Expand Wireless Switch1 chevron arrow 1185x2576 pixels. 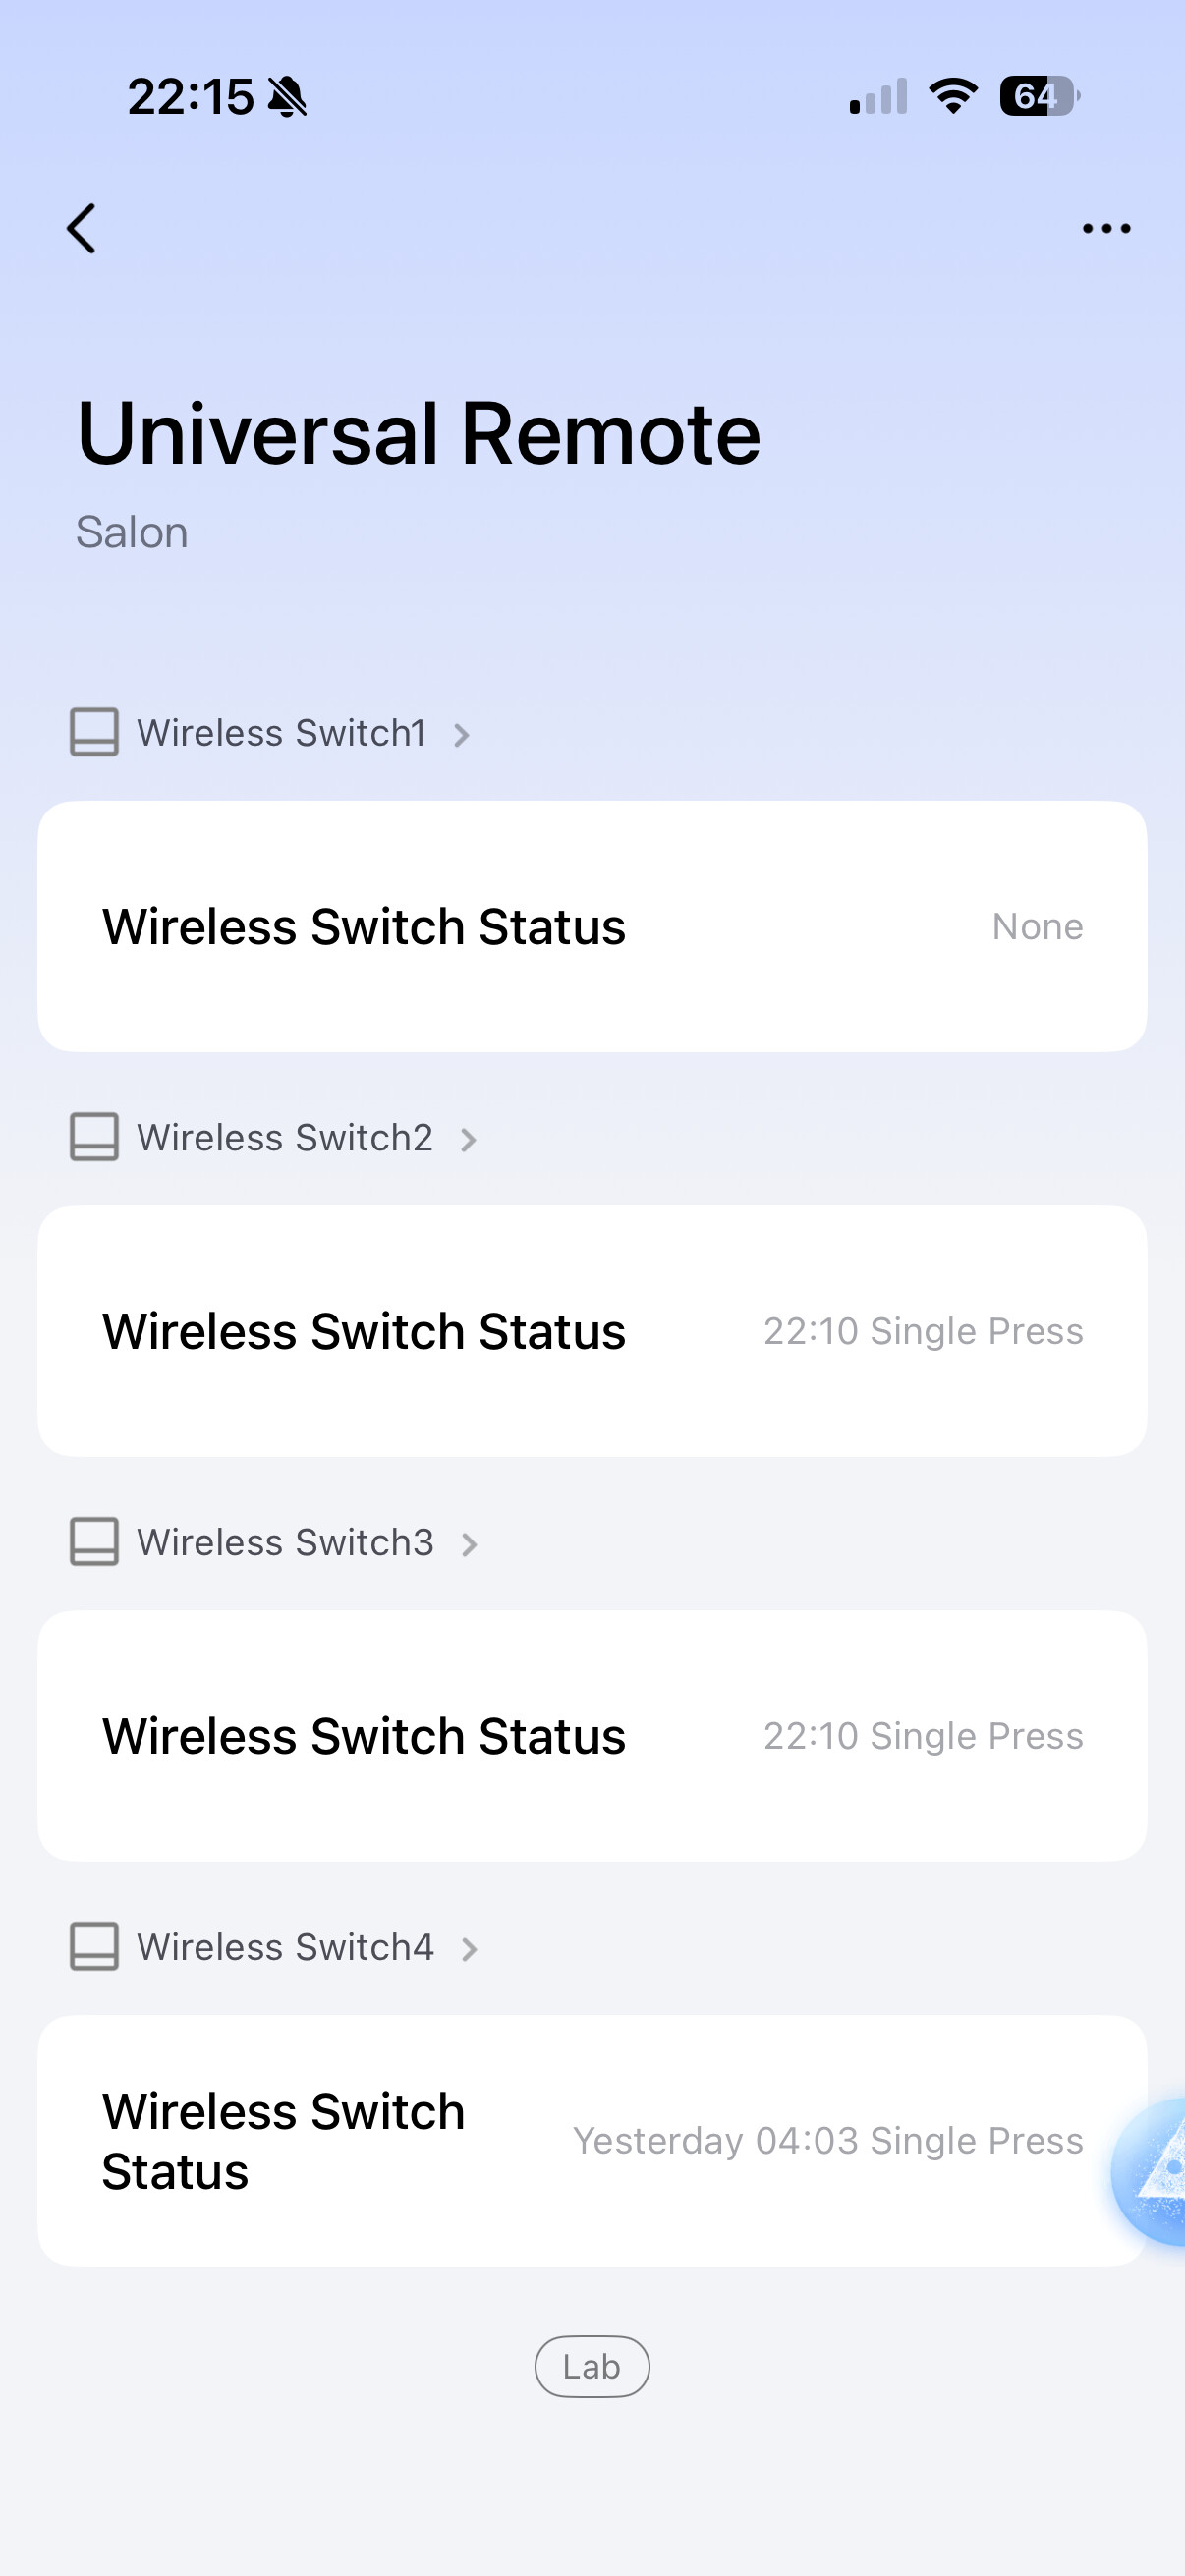[x=462, y=735]
